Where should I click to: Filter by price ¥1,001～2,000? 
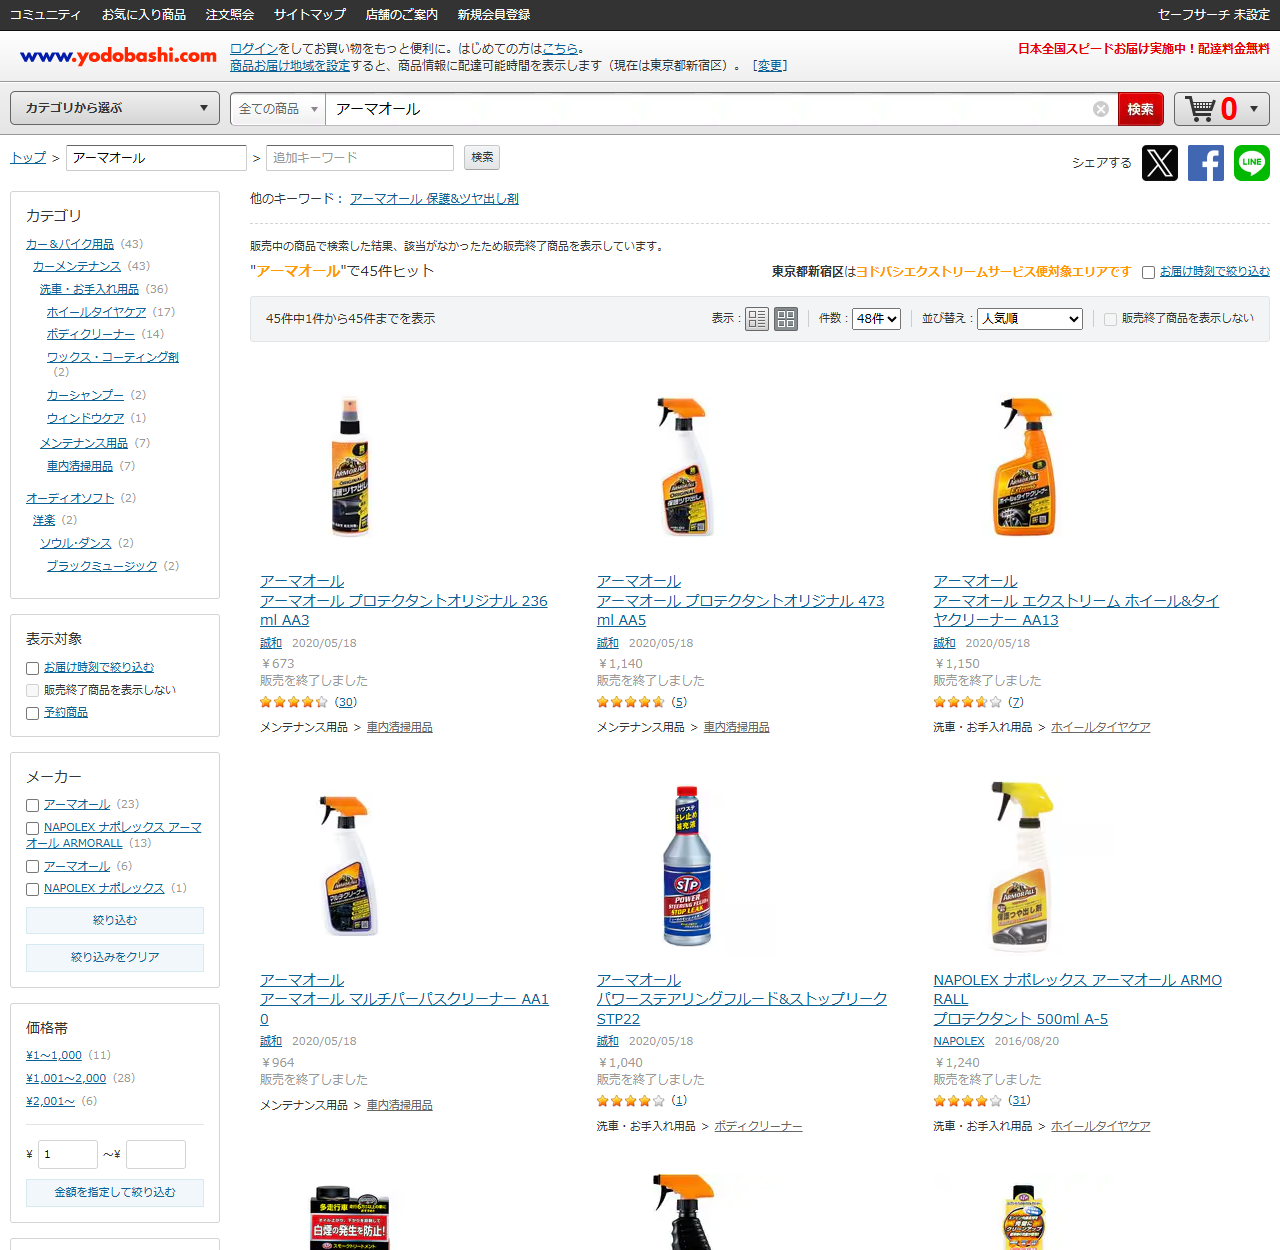coord(66,1078)
